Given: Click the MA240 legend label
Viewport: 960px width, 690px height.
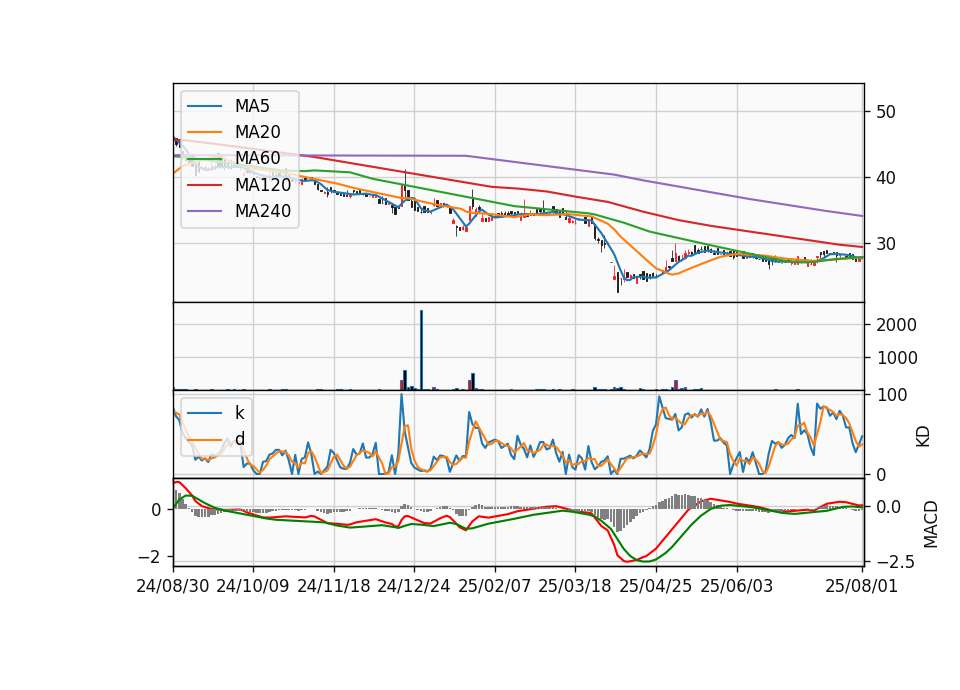Looking at the screenshot, I should [263, 211].
